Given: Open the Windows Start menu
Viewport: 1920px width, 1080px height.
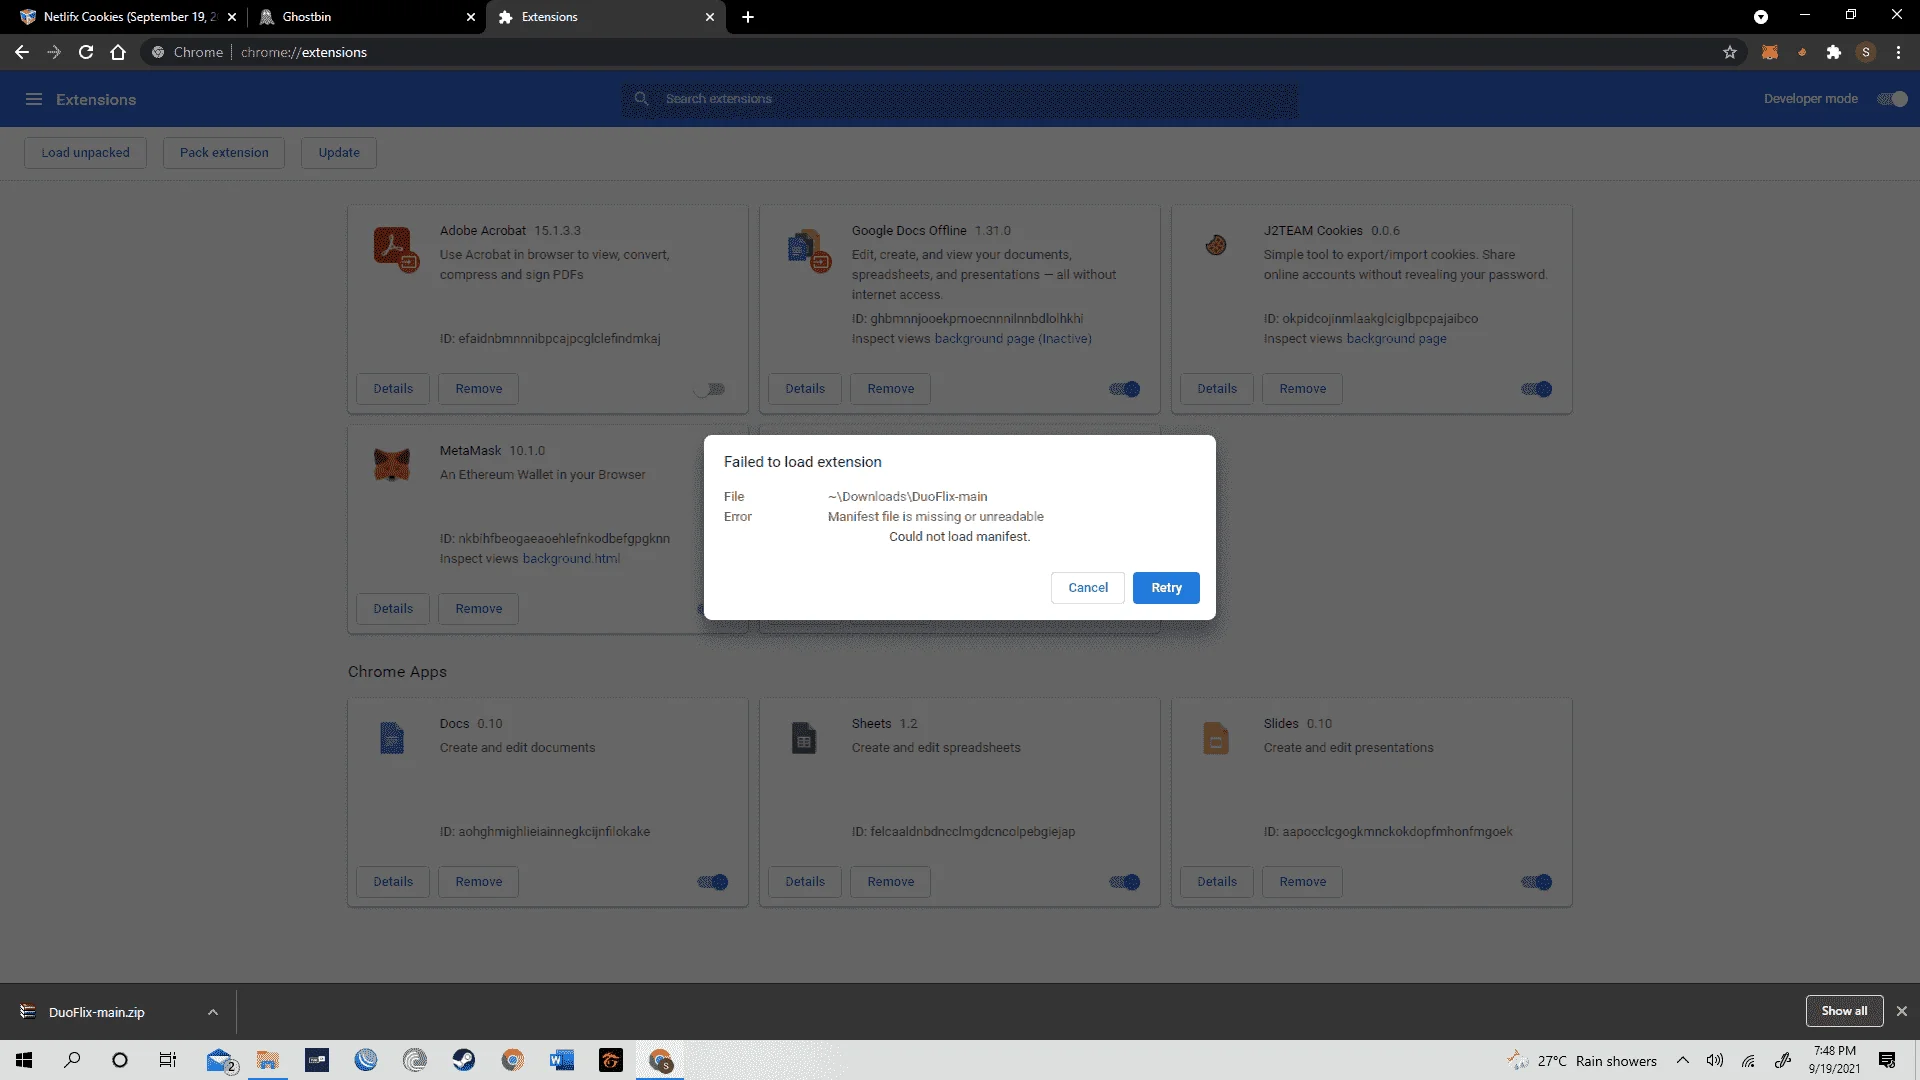Looking at the screenshot, I should 24,1060.
